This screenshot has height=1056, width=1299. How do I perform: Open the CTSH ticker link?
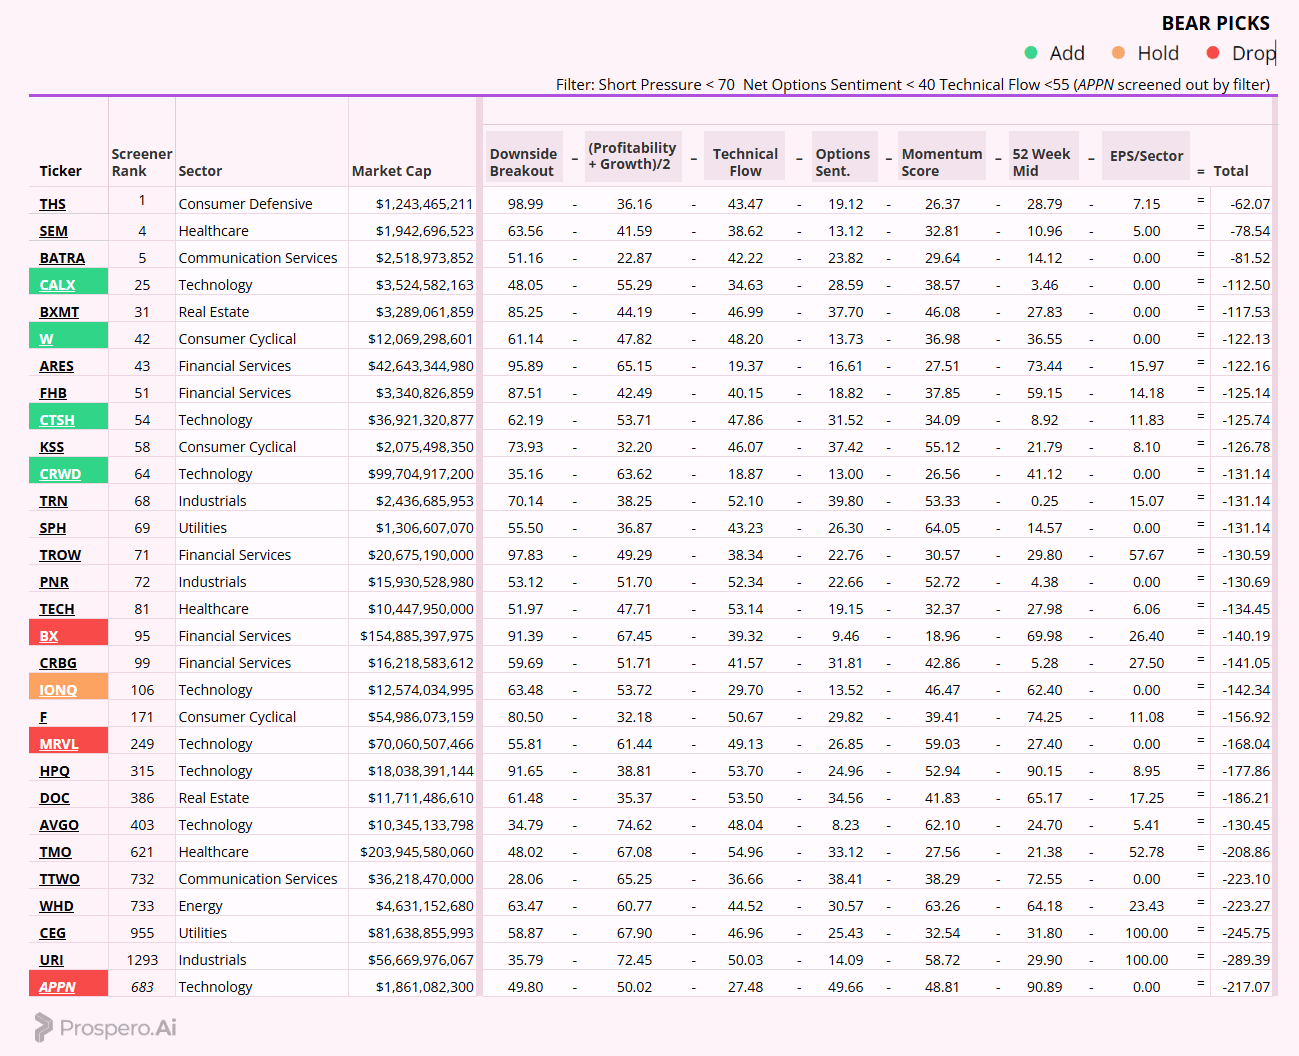click(57, 420)
